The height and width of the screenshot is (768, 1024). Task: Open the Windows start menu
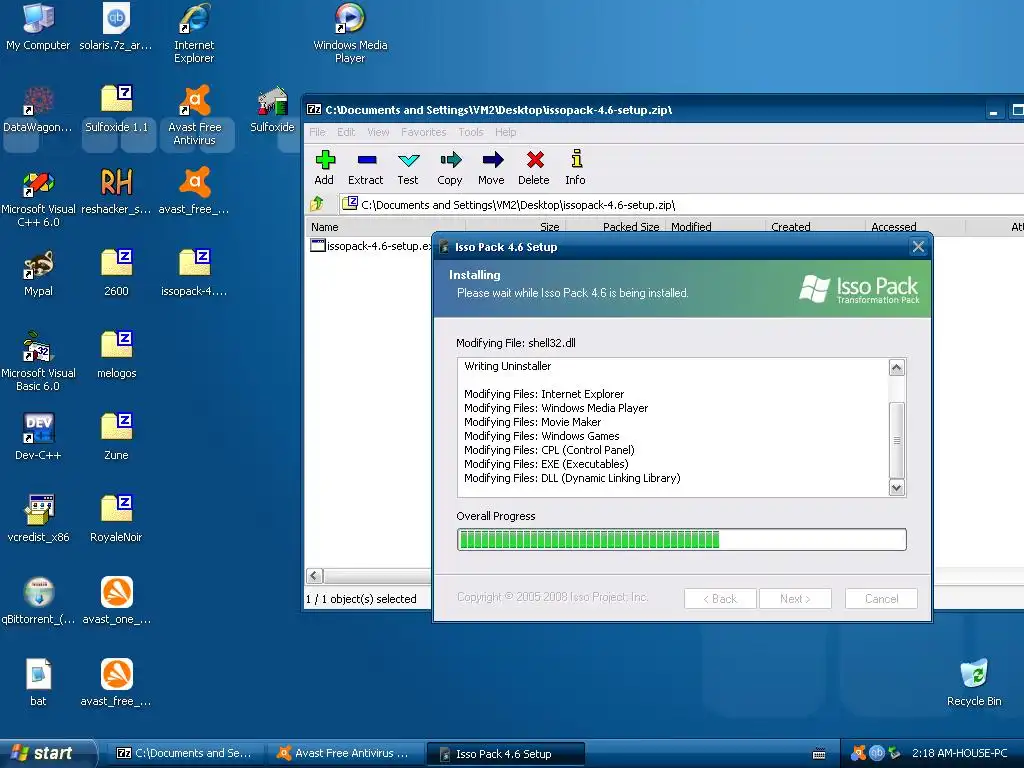[x=47, y=753]
